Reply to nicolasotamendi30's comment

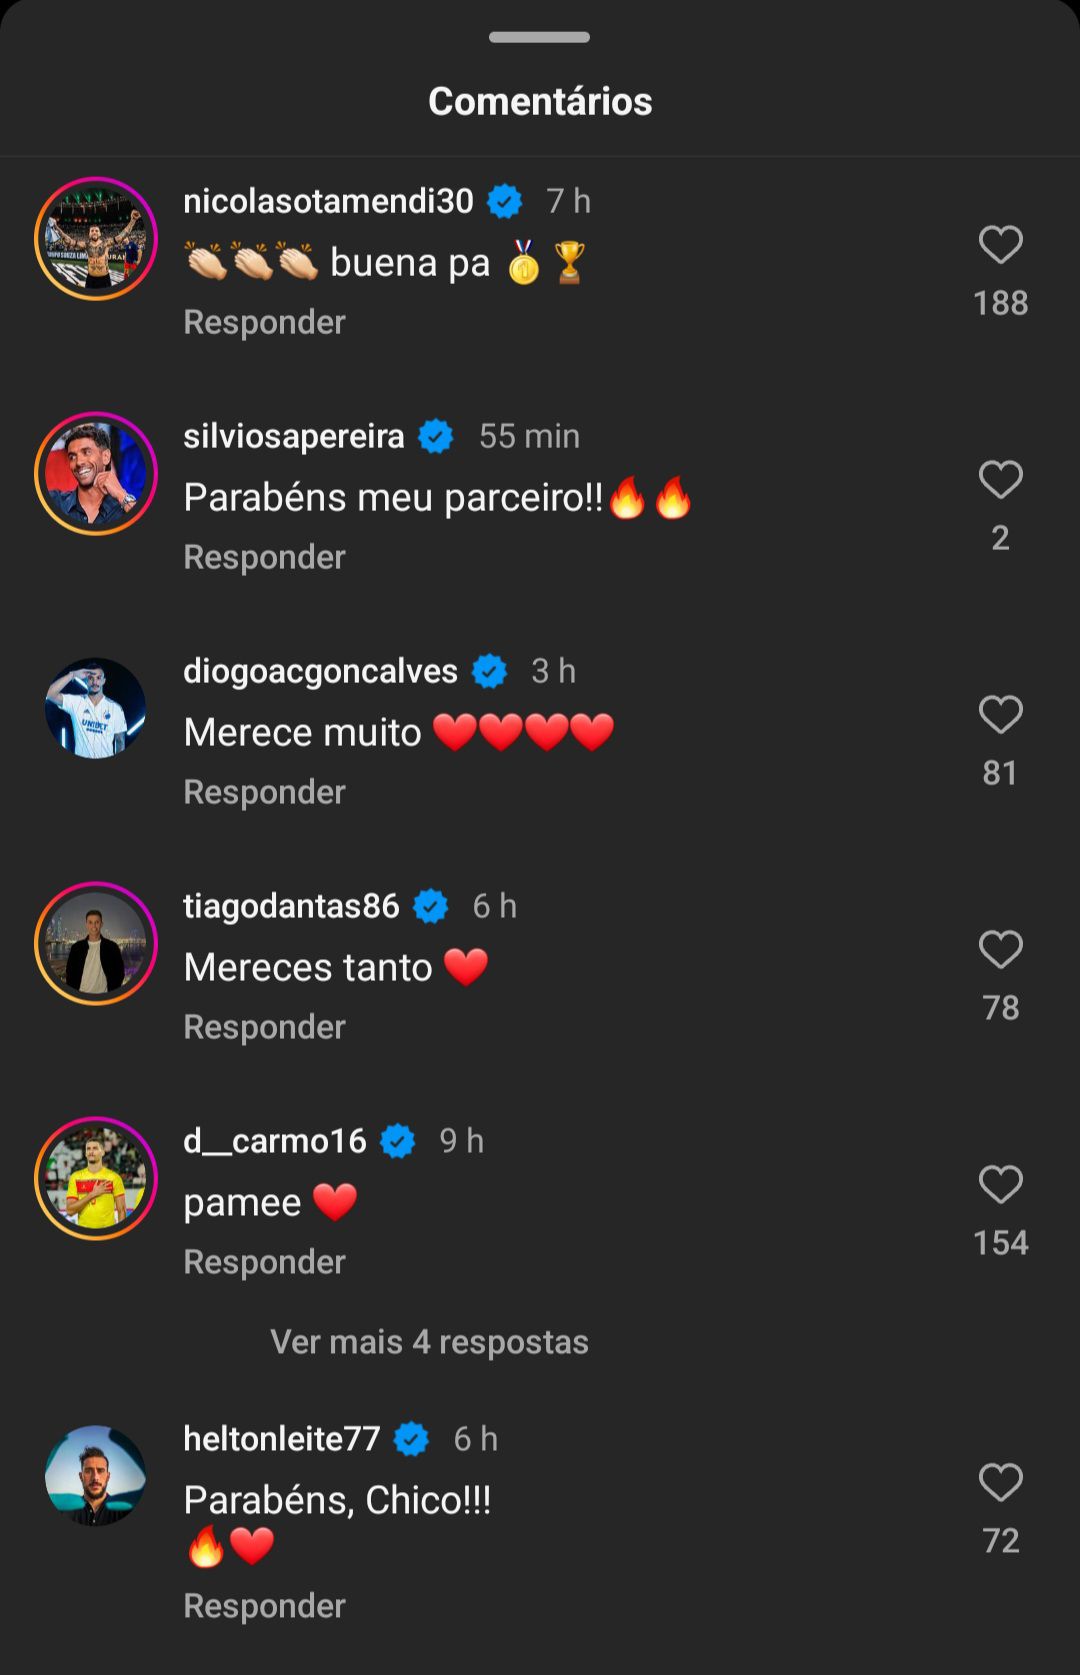(264, 322)
